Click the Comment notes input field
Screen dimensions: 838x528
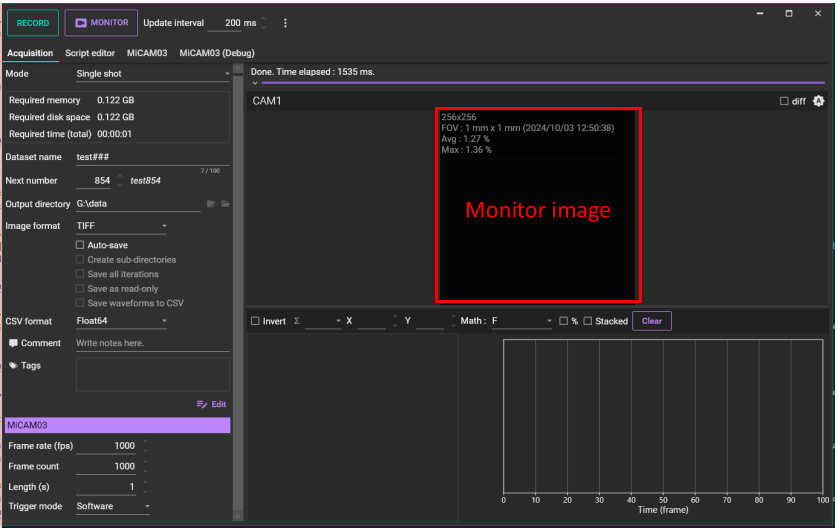[153, 343]
